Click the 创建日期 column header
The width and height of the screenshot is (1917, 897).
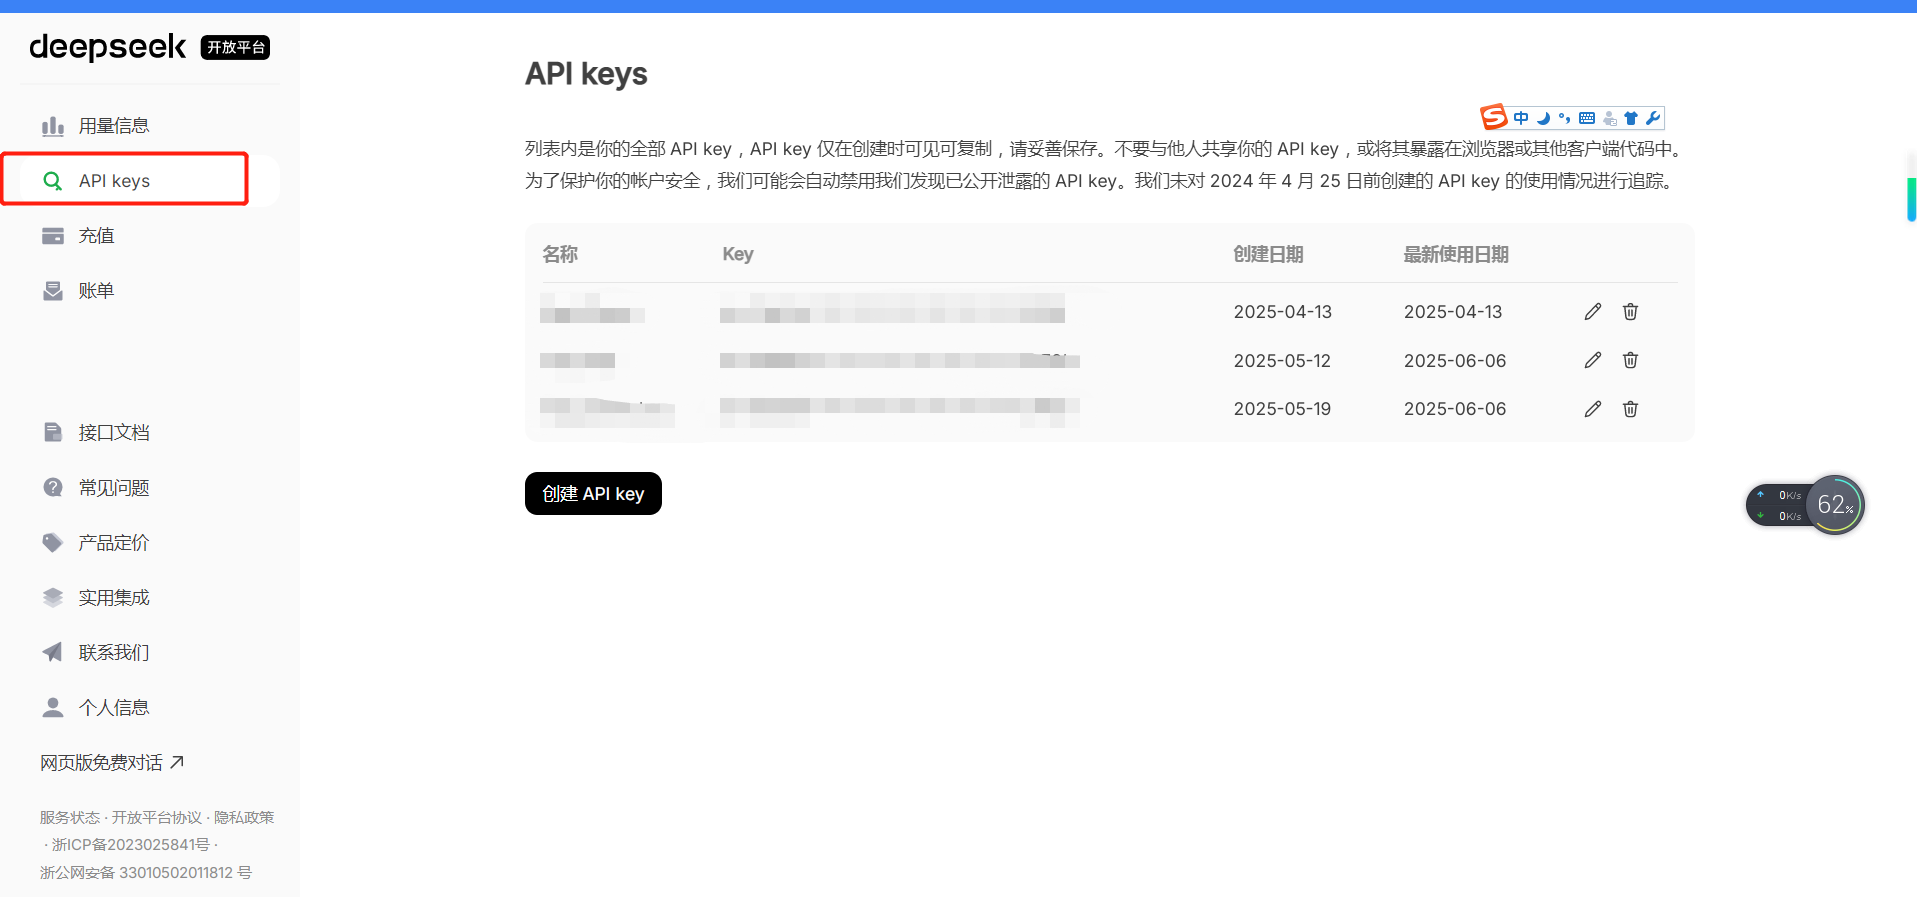(x=1268, y=254)
